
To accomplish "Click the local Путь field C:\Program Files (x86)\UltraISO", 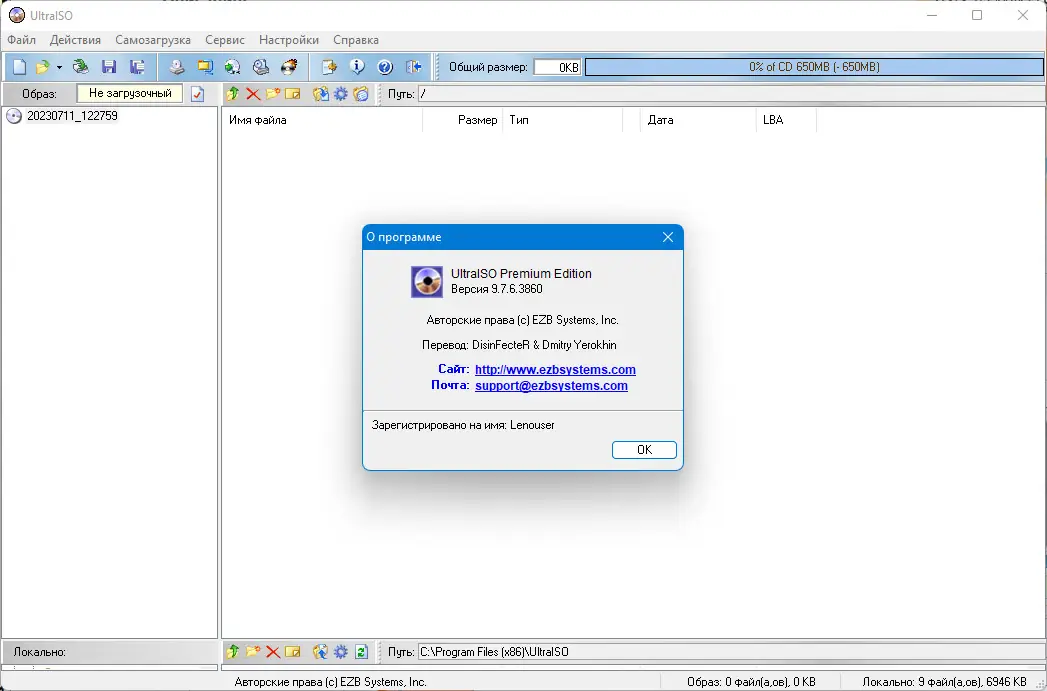I will (731, 652).
